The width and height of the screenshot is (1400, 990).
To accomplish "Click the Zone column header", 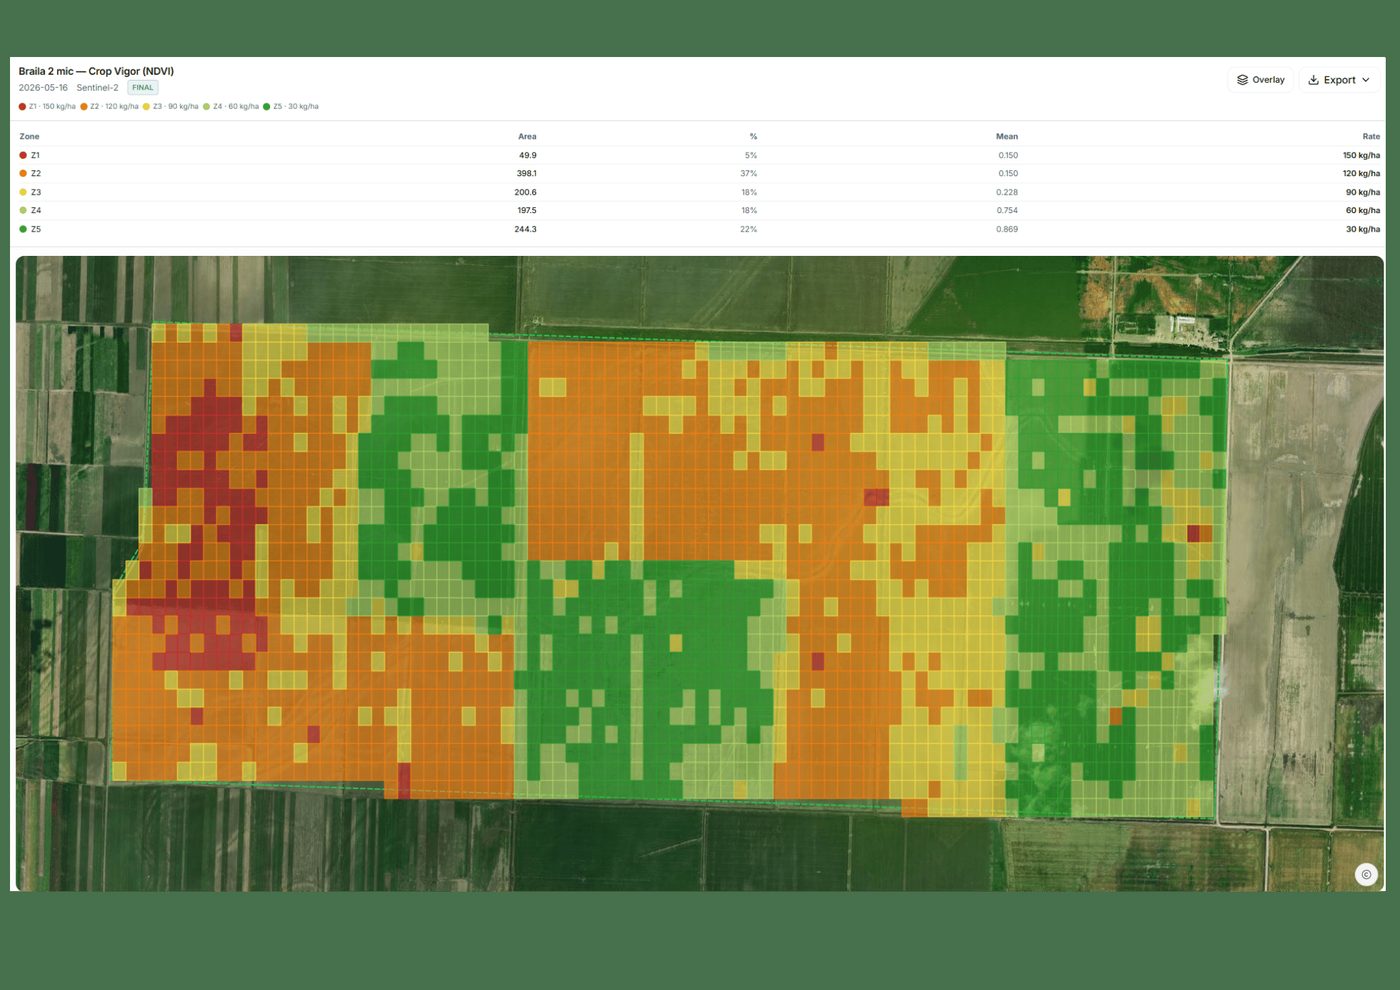I will [30, 137].
